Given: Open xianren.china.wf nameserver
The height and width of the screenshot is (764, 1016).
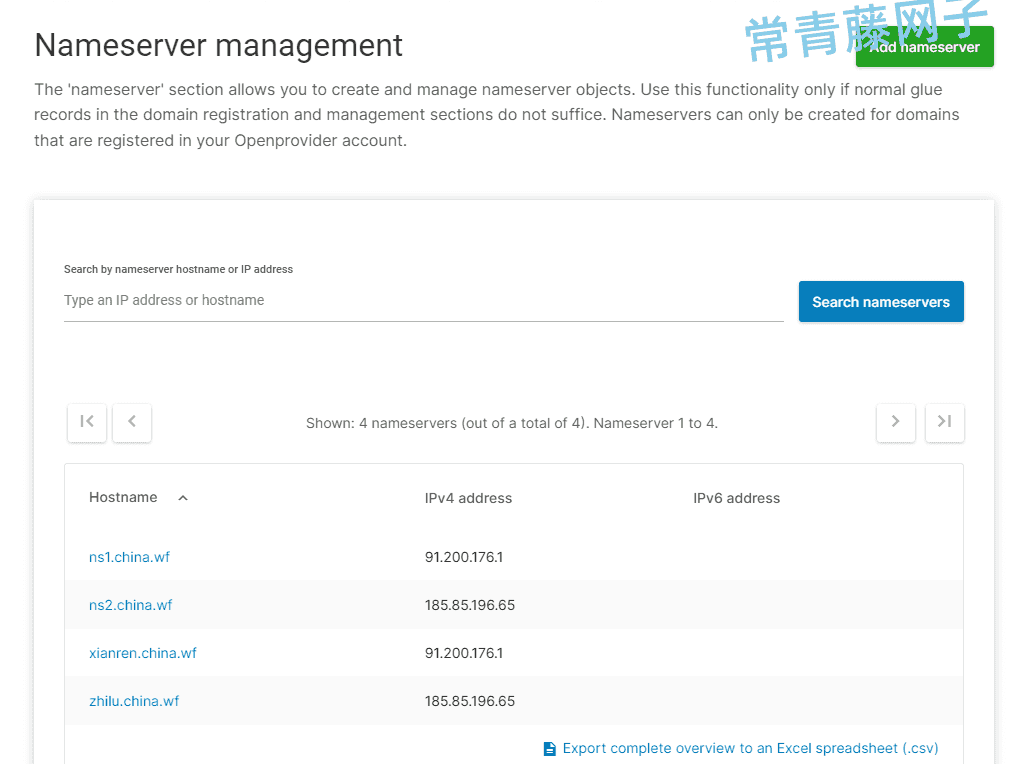Looking at the screenshot, I should (x=143, y=653).
